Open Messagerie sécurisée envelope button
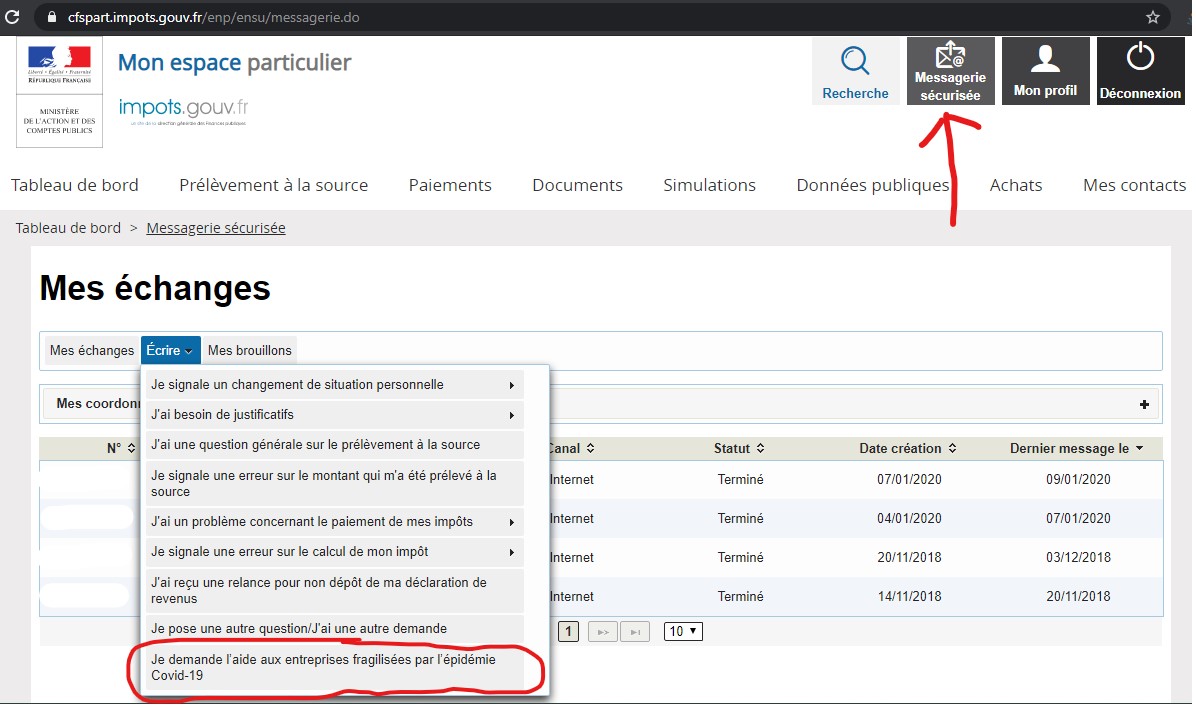 (950, 71)
